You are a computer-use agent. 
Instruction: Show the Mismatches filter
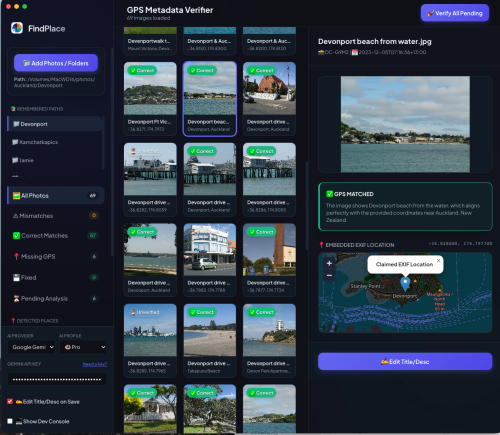(x=56, y=216)
